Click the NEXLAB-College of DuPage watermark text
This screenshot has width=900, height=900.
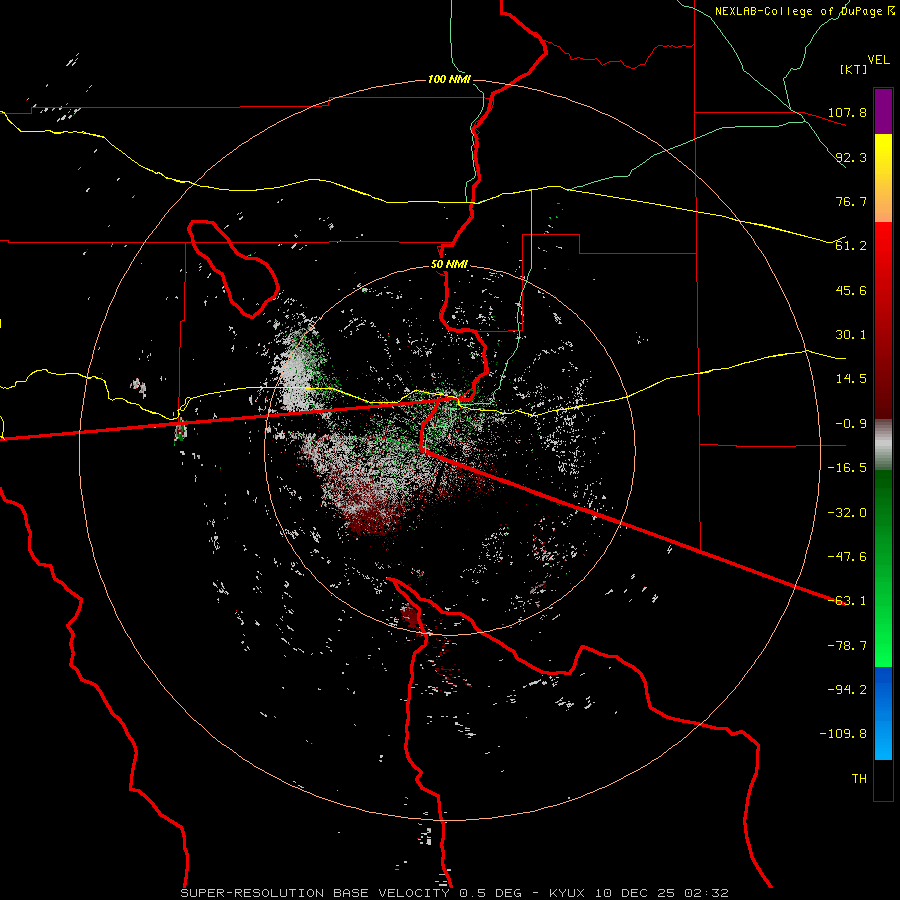pos(804,11)
